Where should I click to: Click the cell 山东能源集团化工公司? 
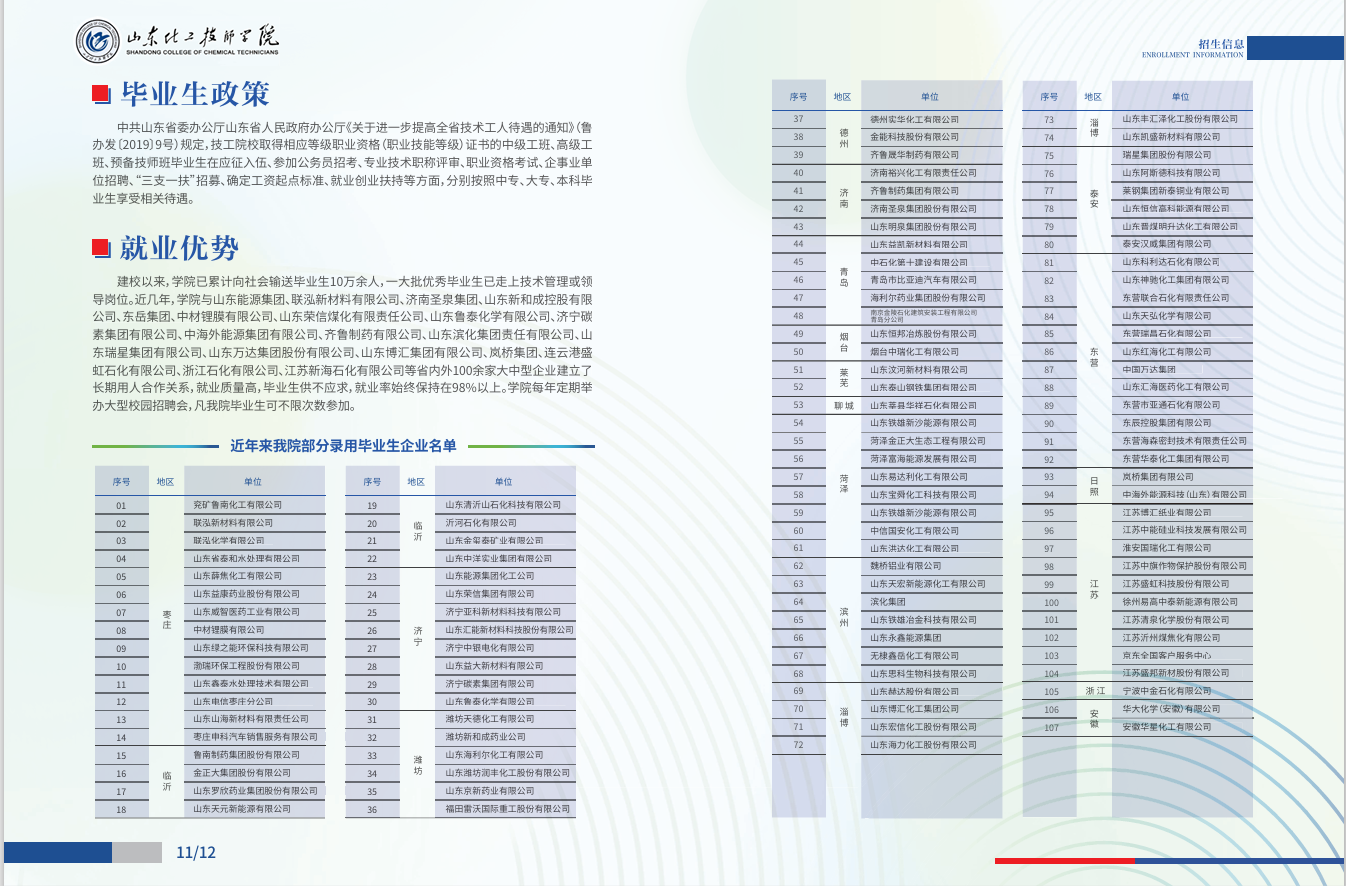click(x=489, y=576)
